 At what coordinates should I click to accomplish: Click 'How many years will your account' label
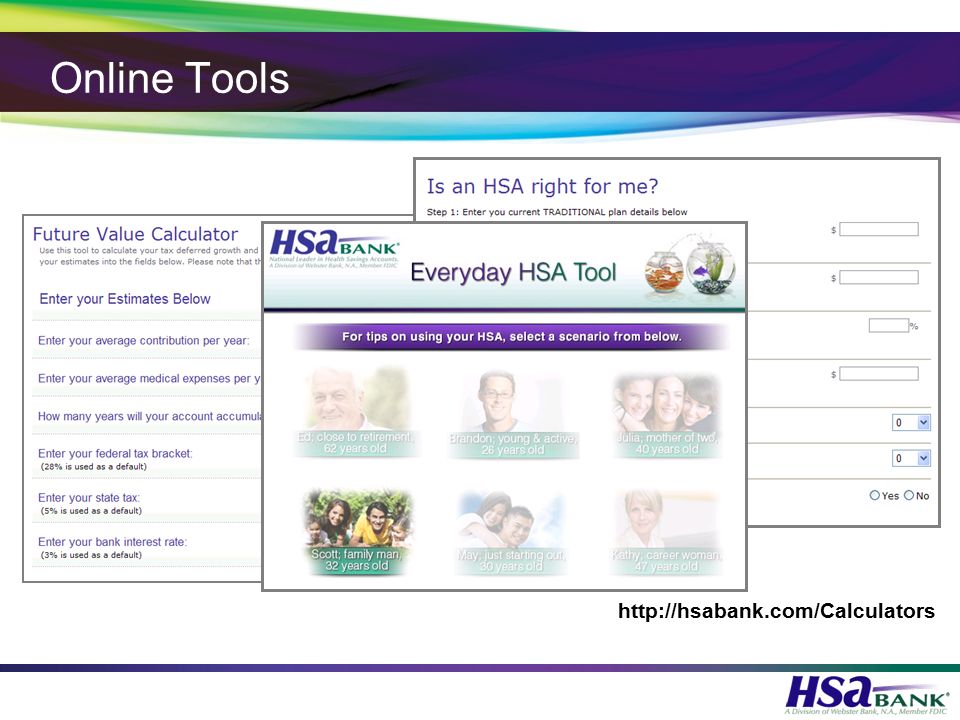(150, 416)
